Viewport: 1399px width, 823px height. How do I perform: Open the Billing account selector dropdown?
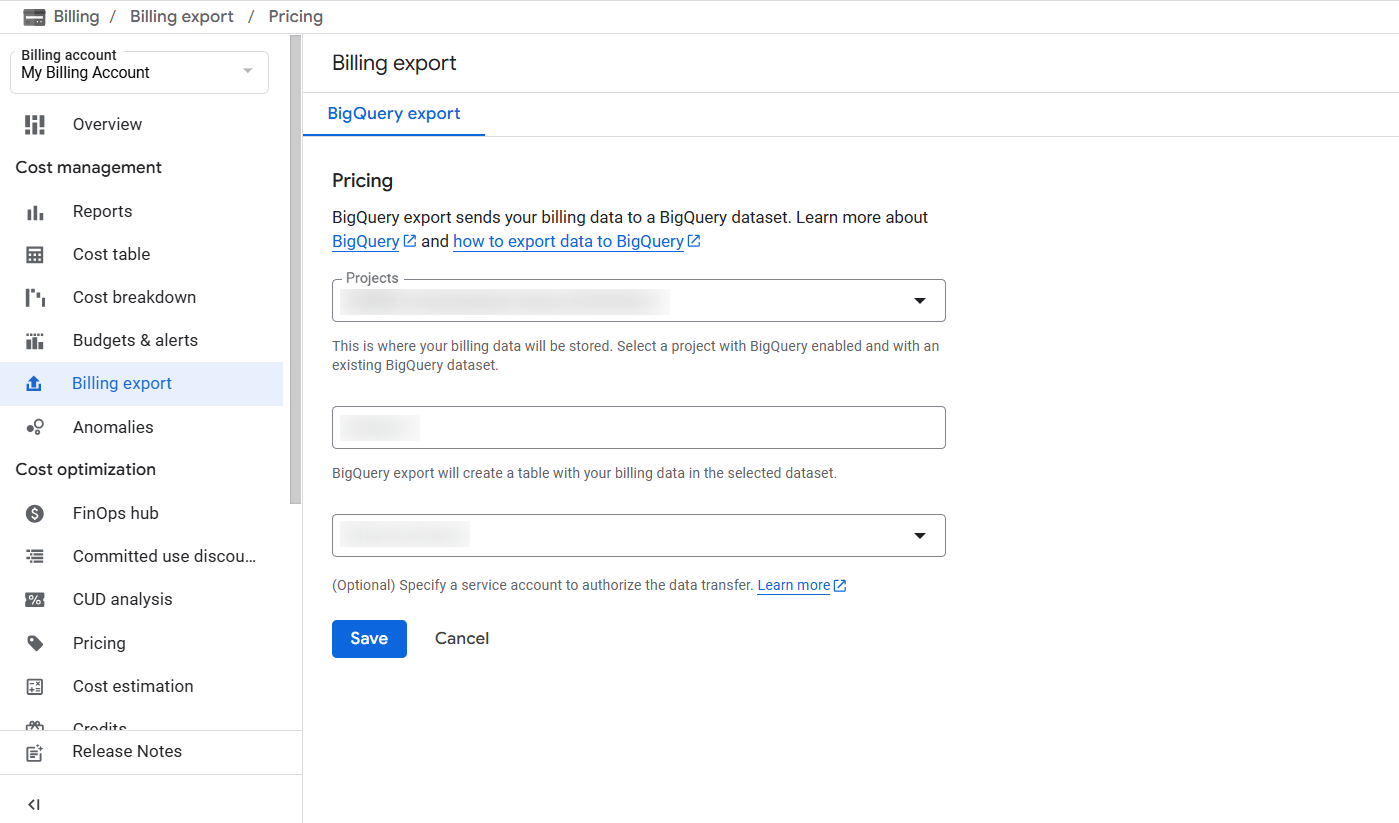139,72
